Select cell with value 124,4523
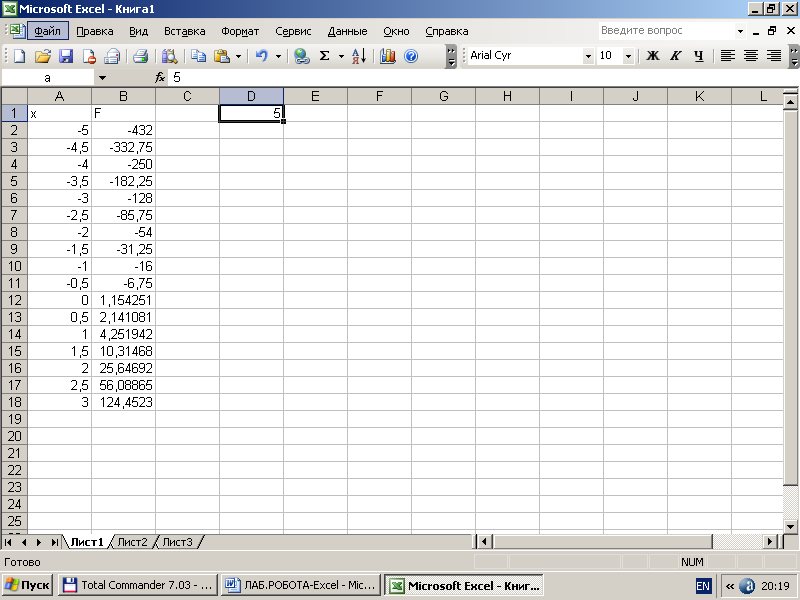The image size is (800, 600). pos(123,402)
